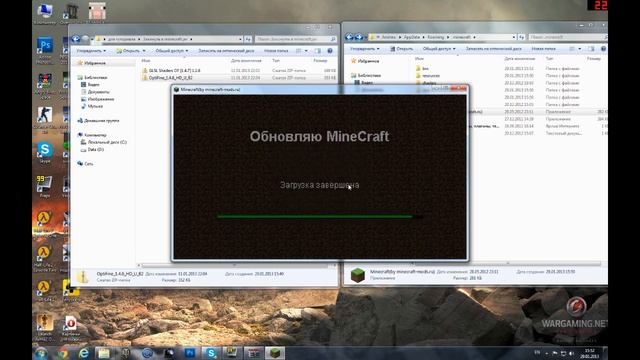The width and height of the screenshot is (640, 360).
Task: Switch to Photoshop on the taskbar
Action: tap(189, 353)
